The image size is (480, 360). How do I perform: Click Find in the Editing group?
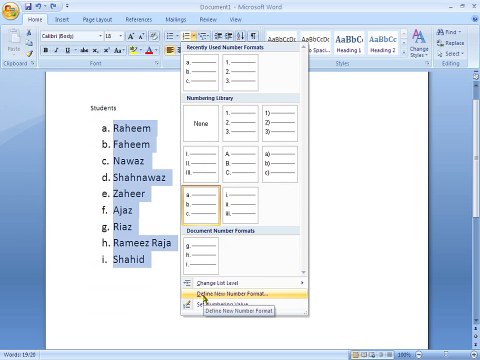449,32
